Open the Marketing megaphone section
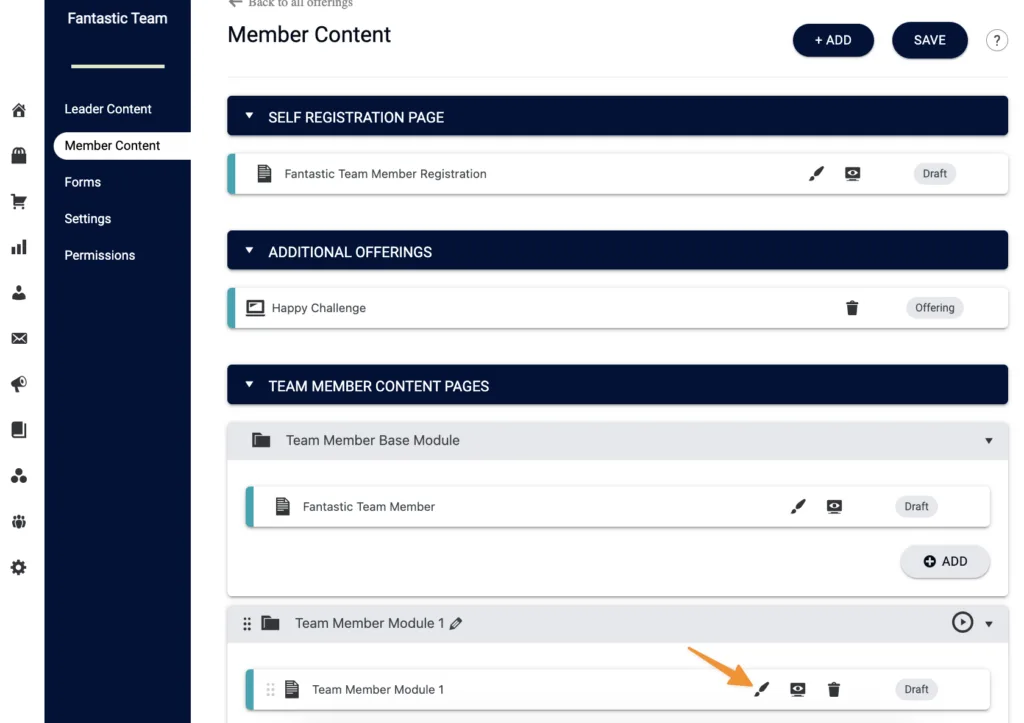The image size is (1024, 723). 18,384
